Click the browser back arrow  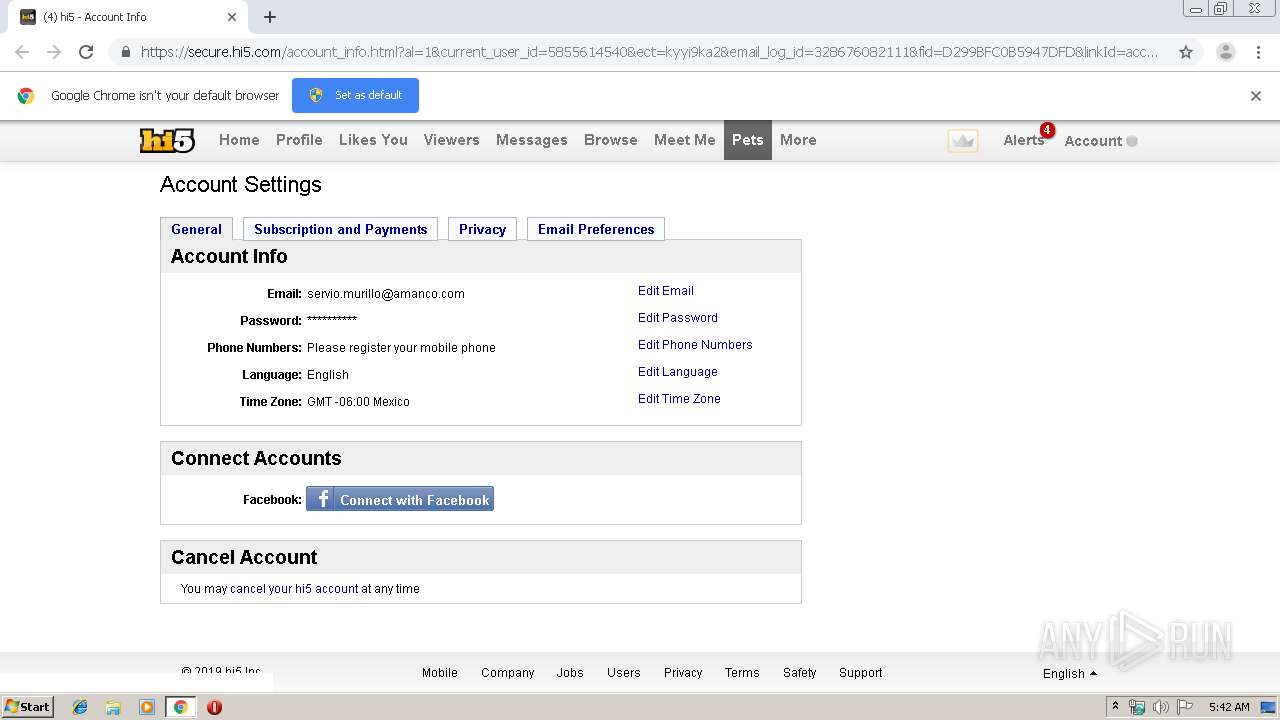tap(22, 52)
